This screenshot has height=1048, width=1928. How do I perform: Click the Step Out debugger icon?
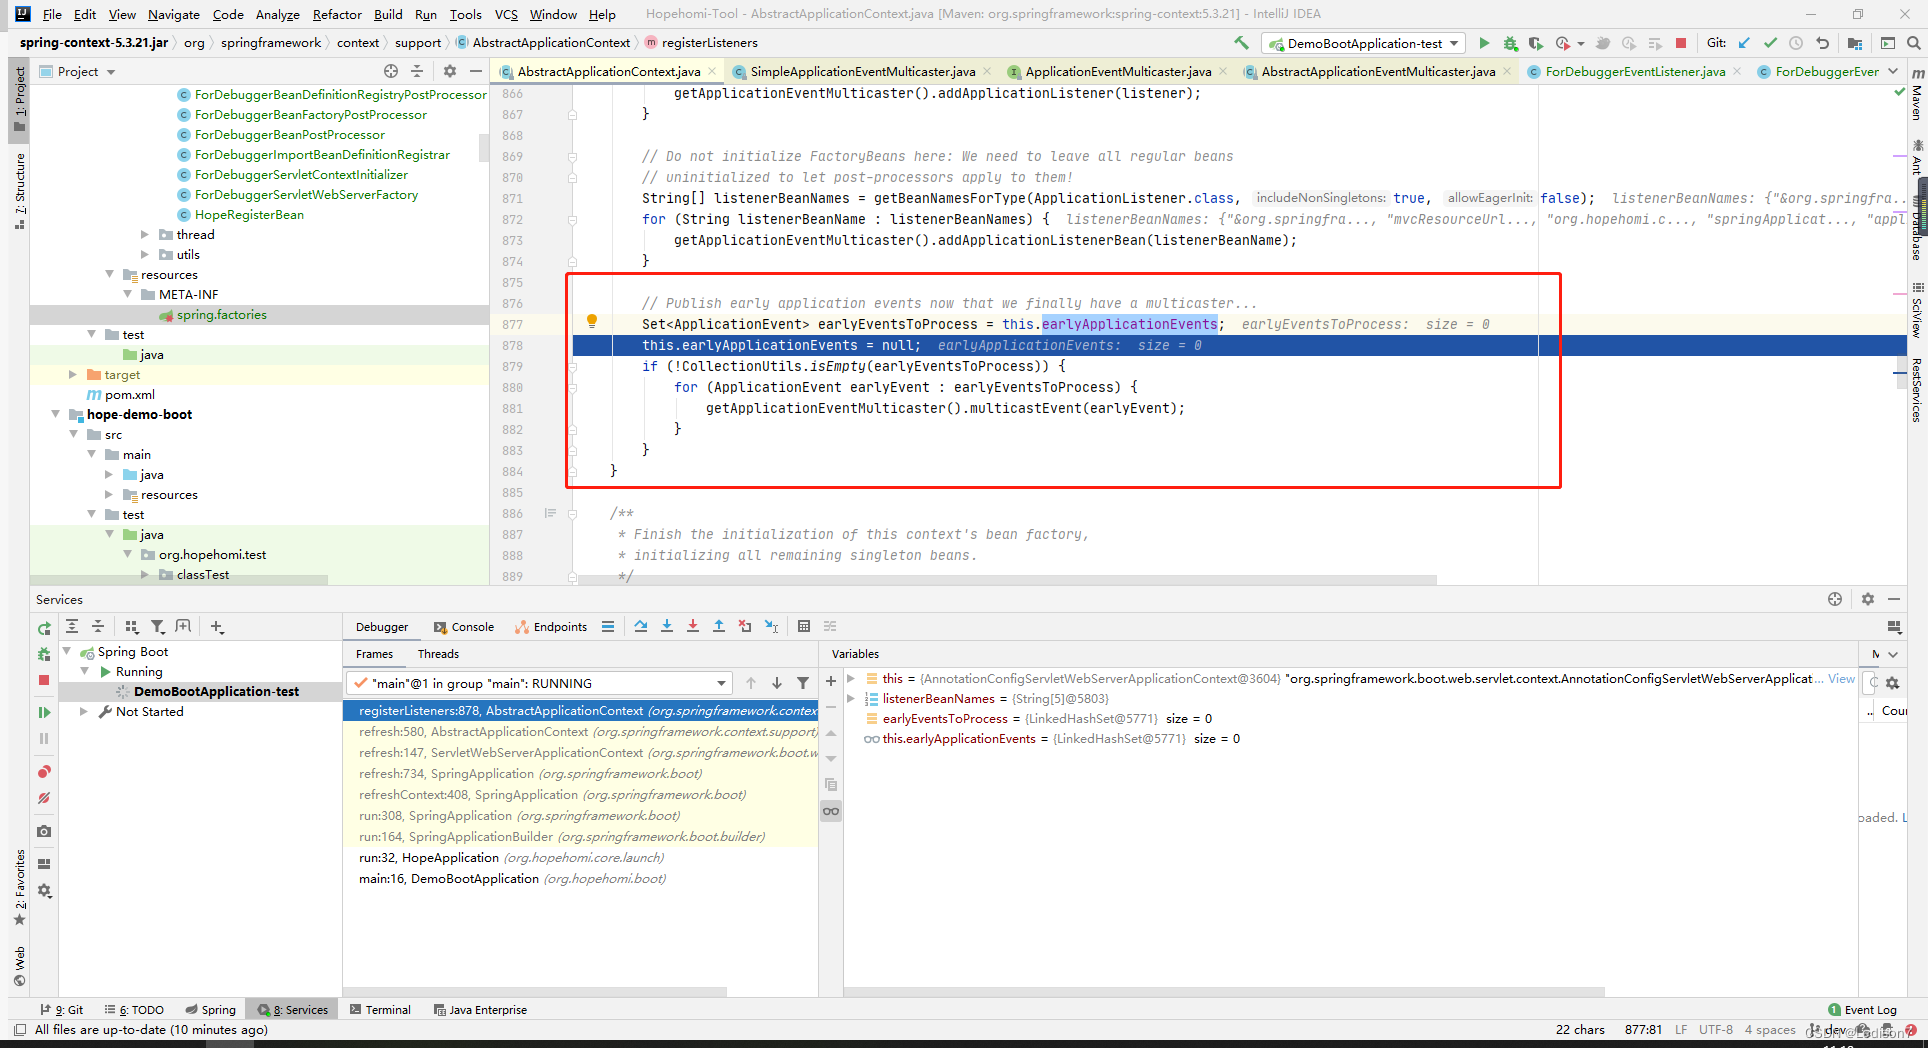click(719, 626)
